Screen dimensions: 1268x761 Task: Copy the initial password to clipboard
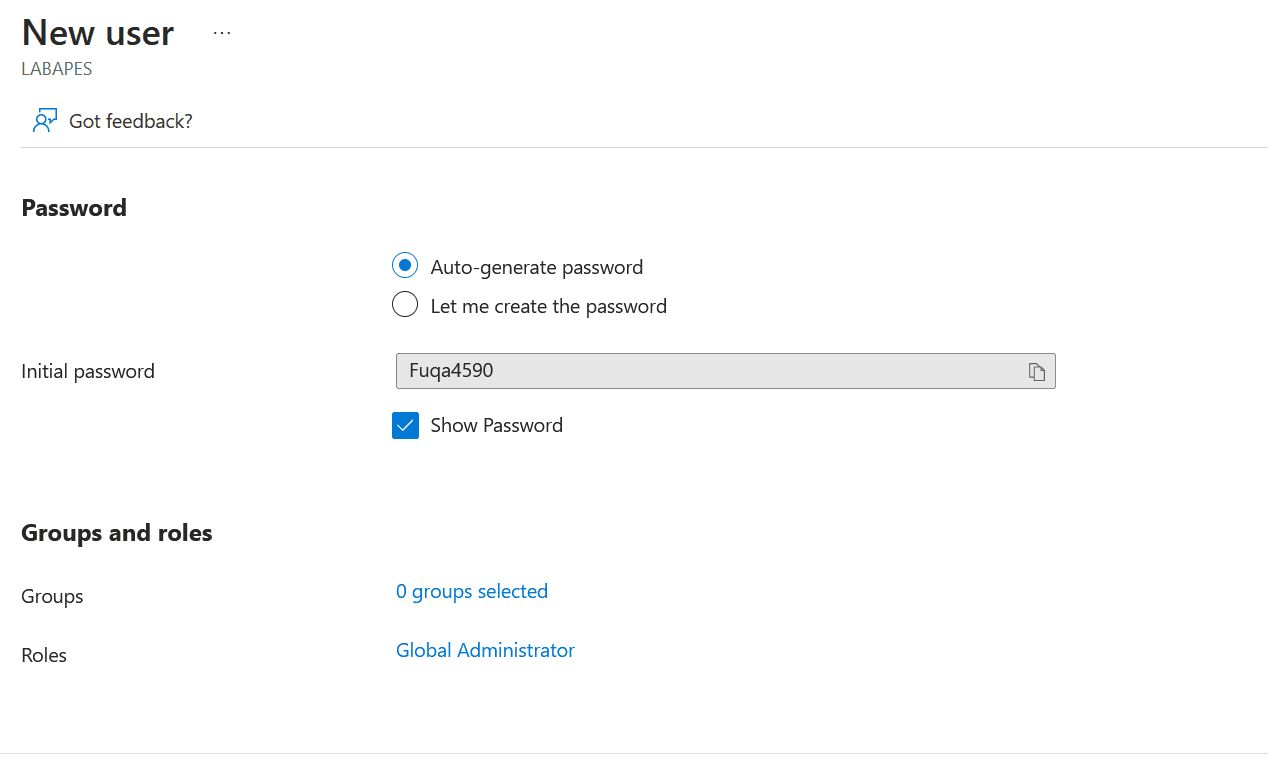tap(1037, 372)
